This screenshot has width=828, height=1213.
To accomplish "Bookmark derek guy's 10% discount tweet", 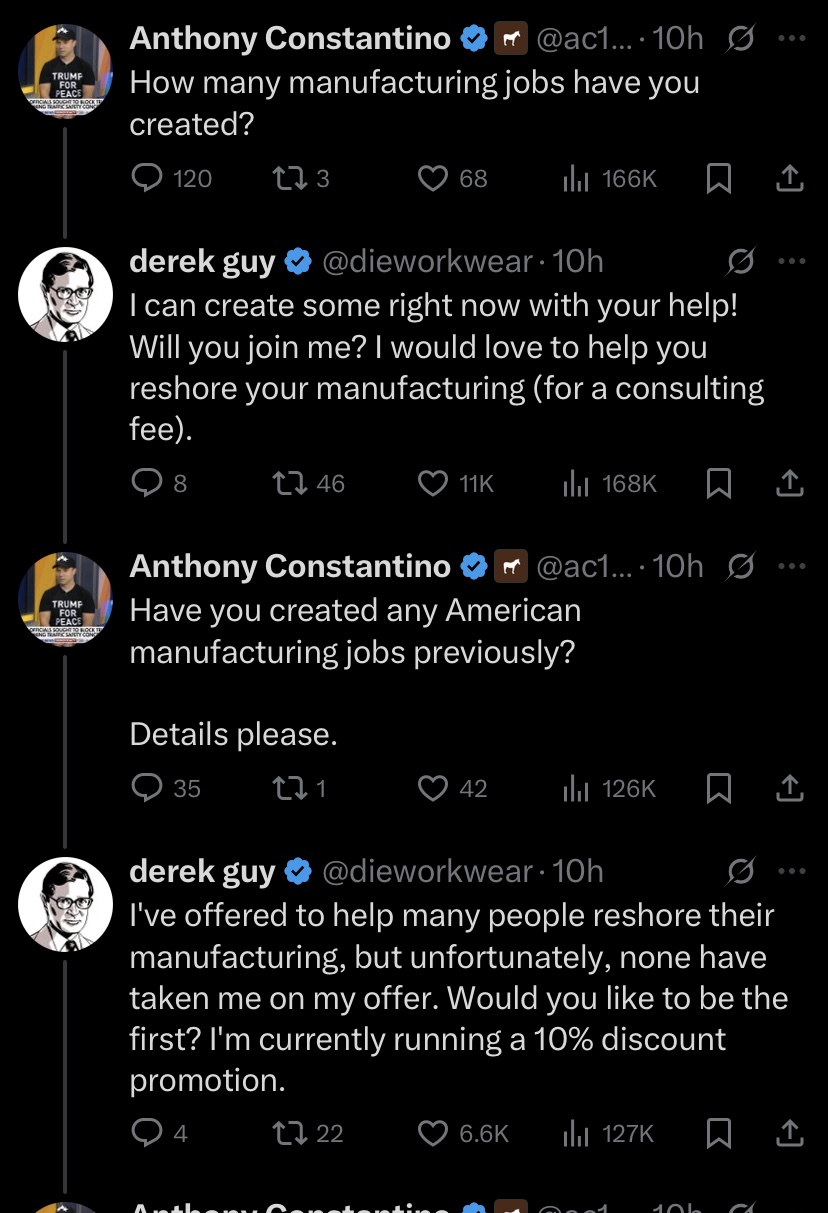I will click(x=718, y=1133).
